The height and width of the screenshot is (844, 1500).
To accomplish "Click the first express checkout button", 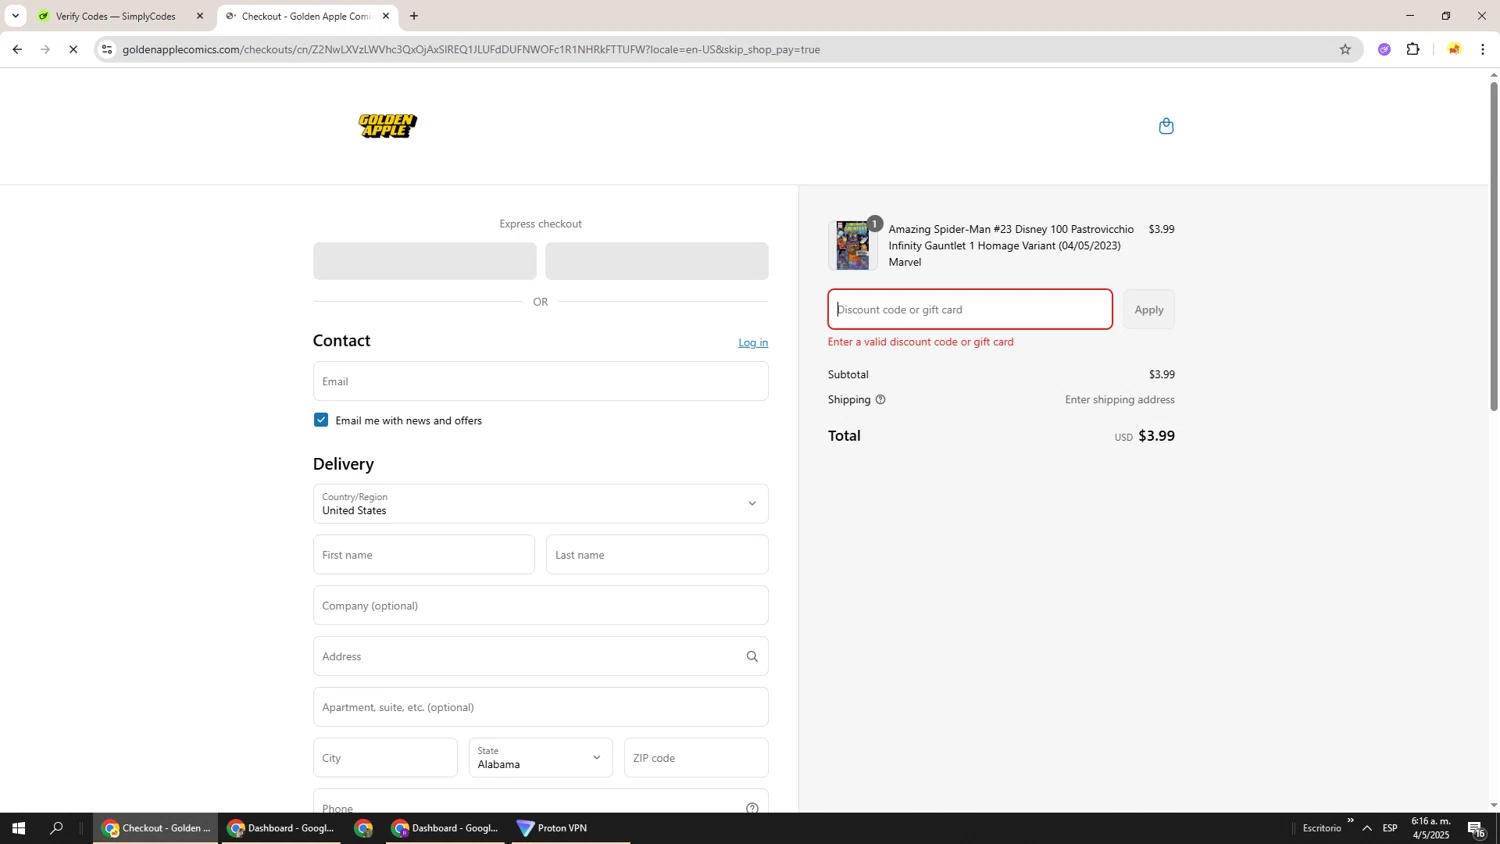I will click(x=425, y=261).
